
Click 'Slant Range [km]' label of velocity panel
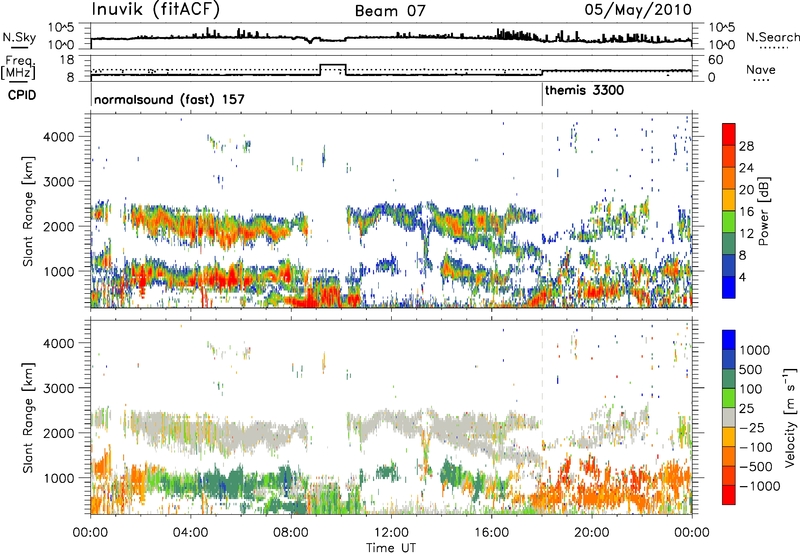coord(28,417)
